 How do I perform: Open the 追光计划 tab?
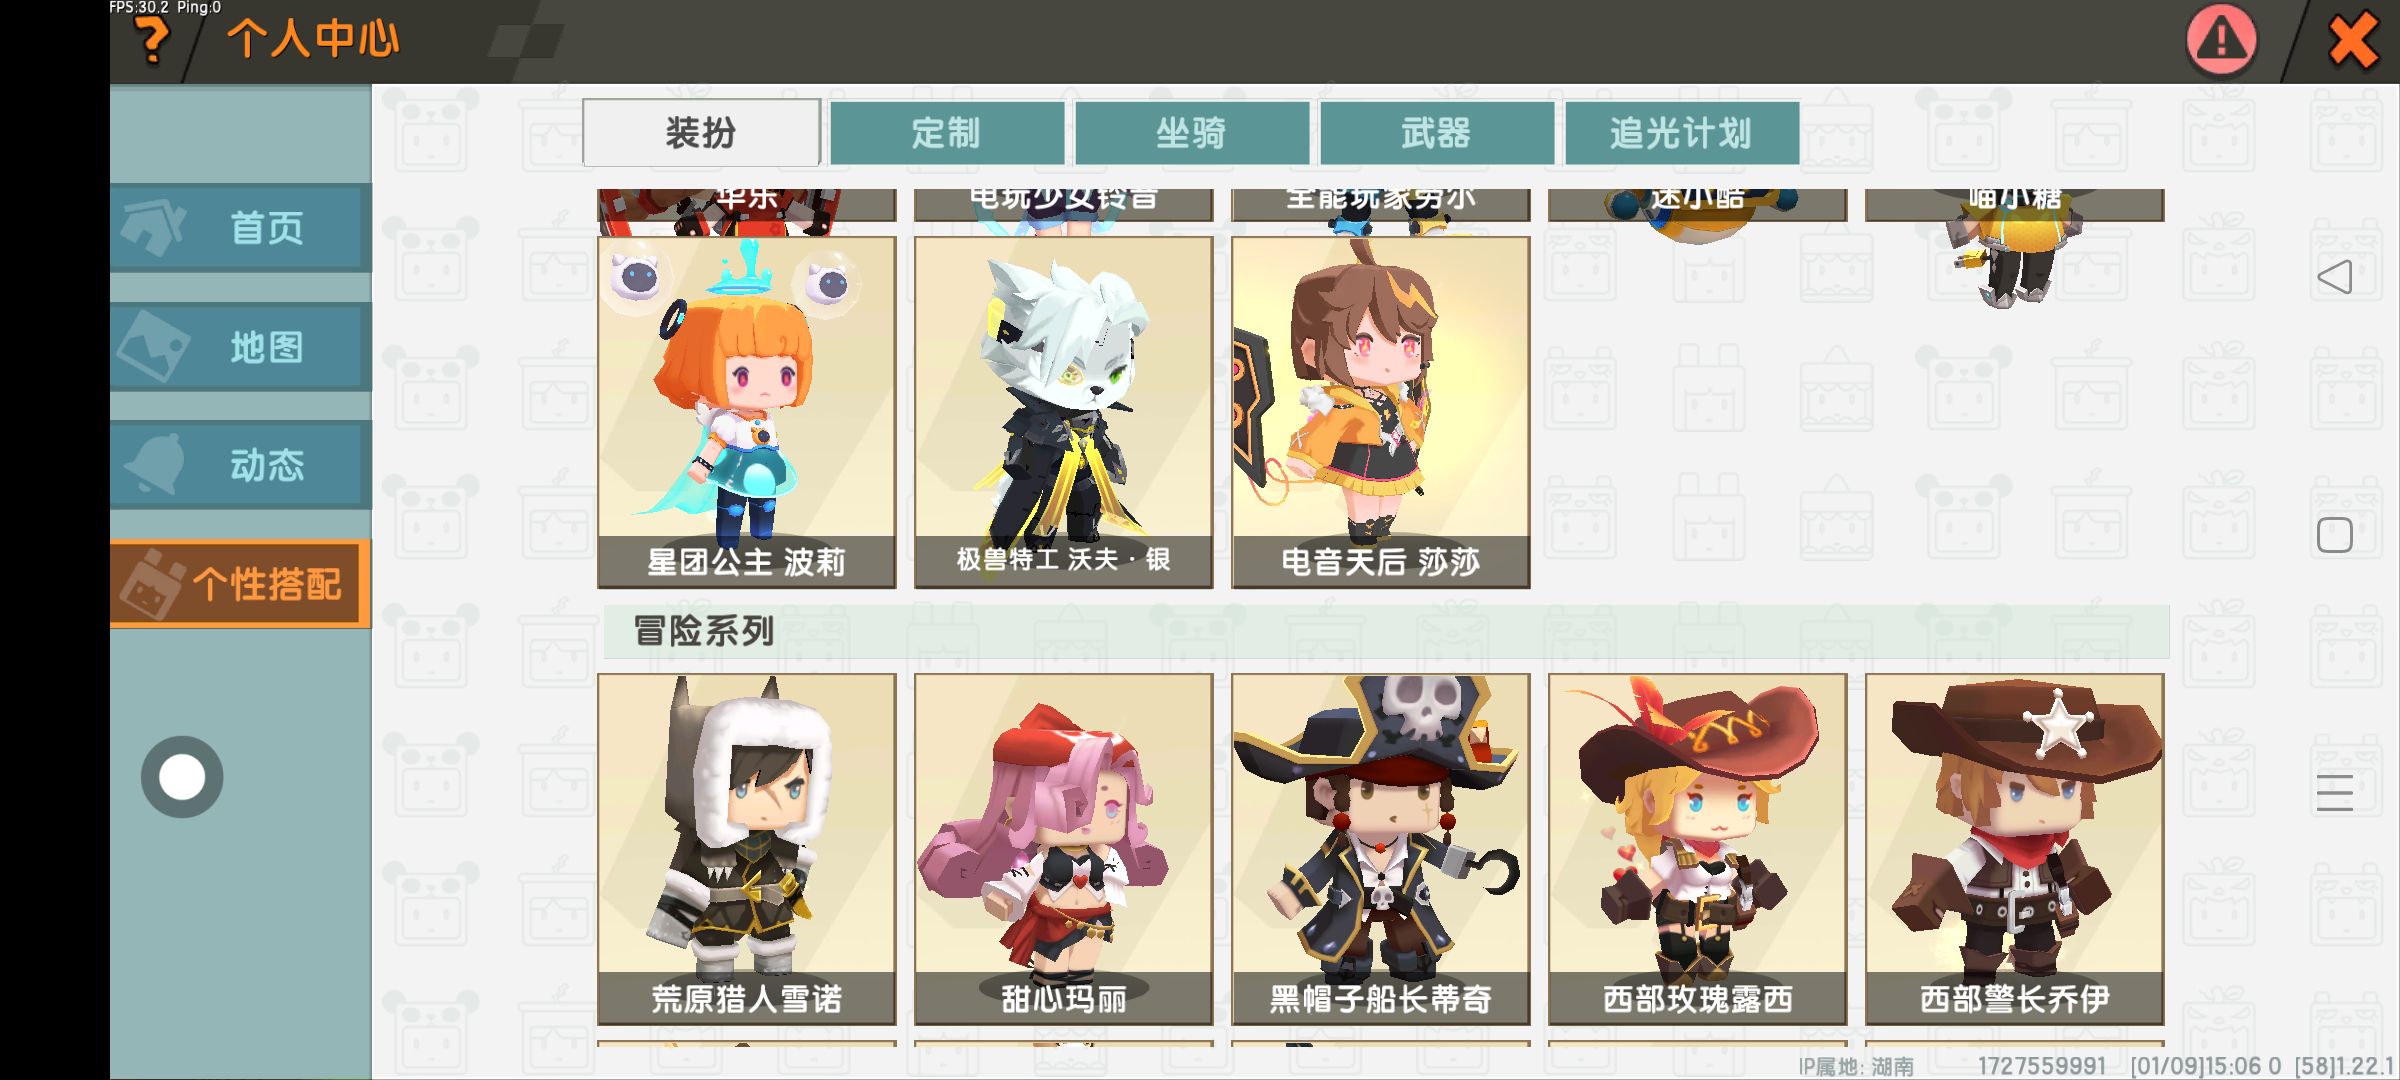tap(1682, 133)
